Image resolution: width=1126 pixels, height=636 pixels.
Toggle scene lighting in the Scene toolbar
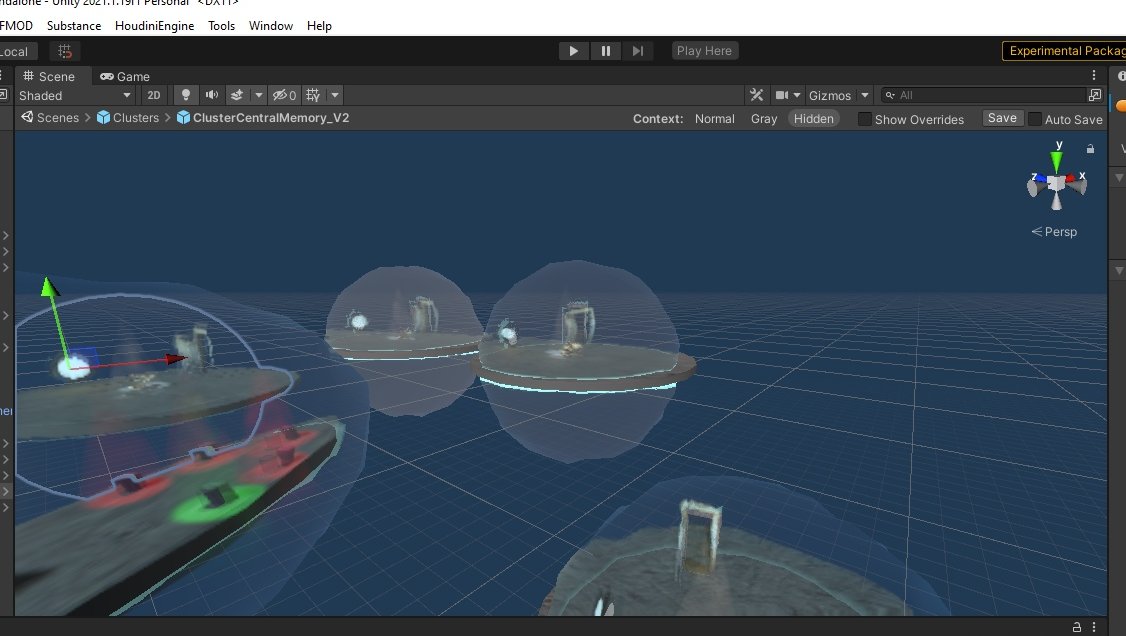click(185, 95)
